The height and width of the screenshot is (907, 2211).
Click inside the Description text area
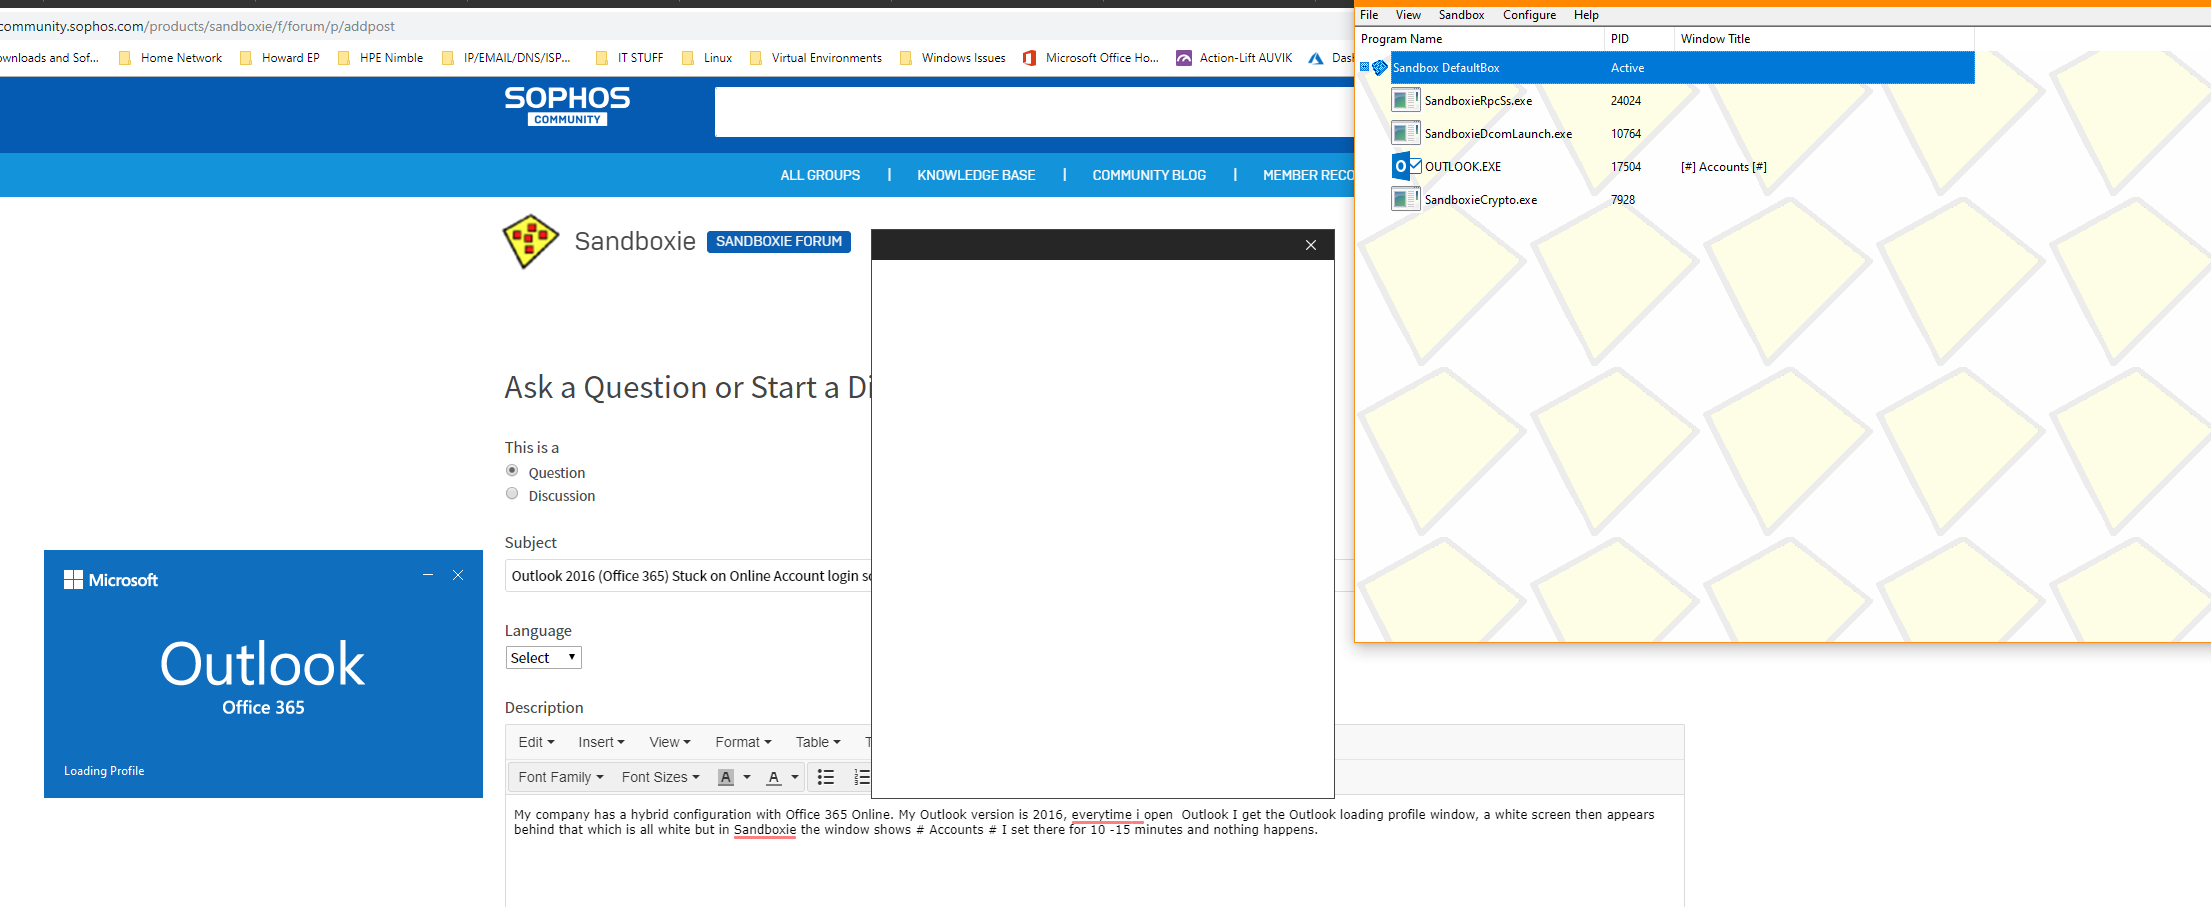pyautogui.click(x=1094, y=850)
